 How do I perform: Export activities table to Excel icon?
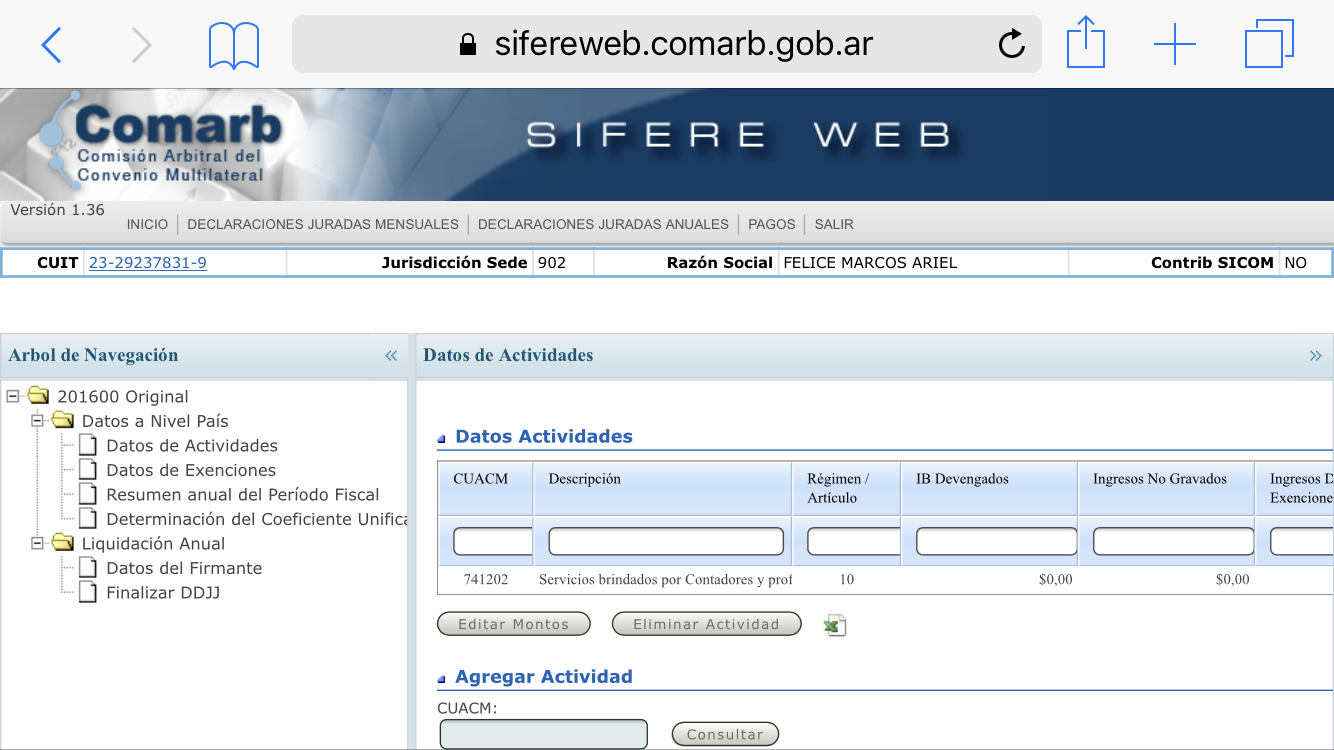click(834, 625)
